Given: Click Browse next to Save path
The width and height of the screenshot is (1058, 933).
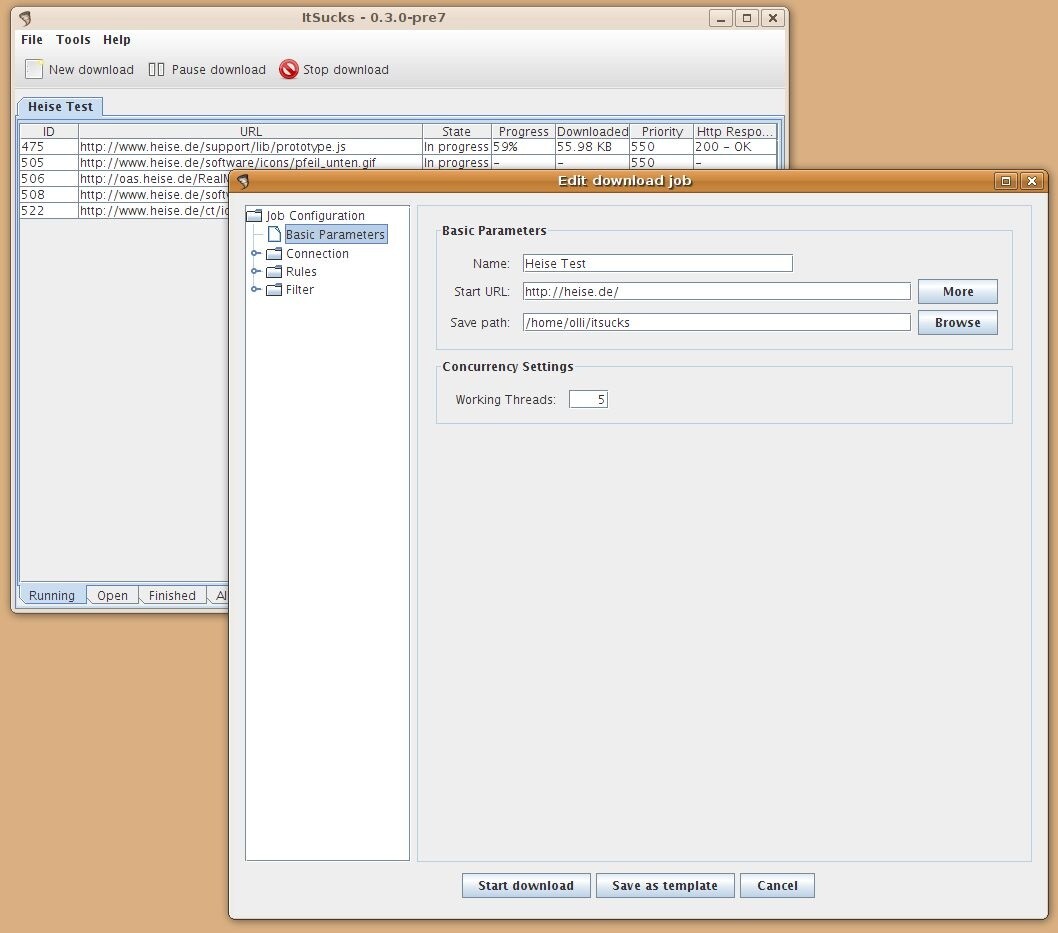Looking at the screenshot, I should pyautogui.click(x=957, y=323).
